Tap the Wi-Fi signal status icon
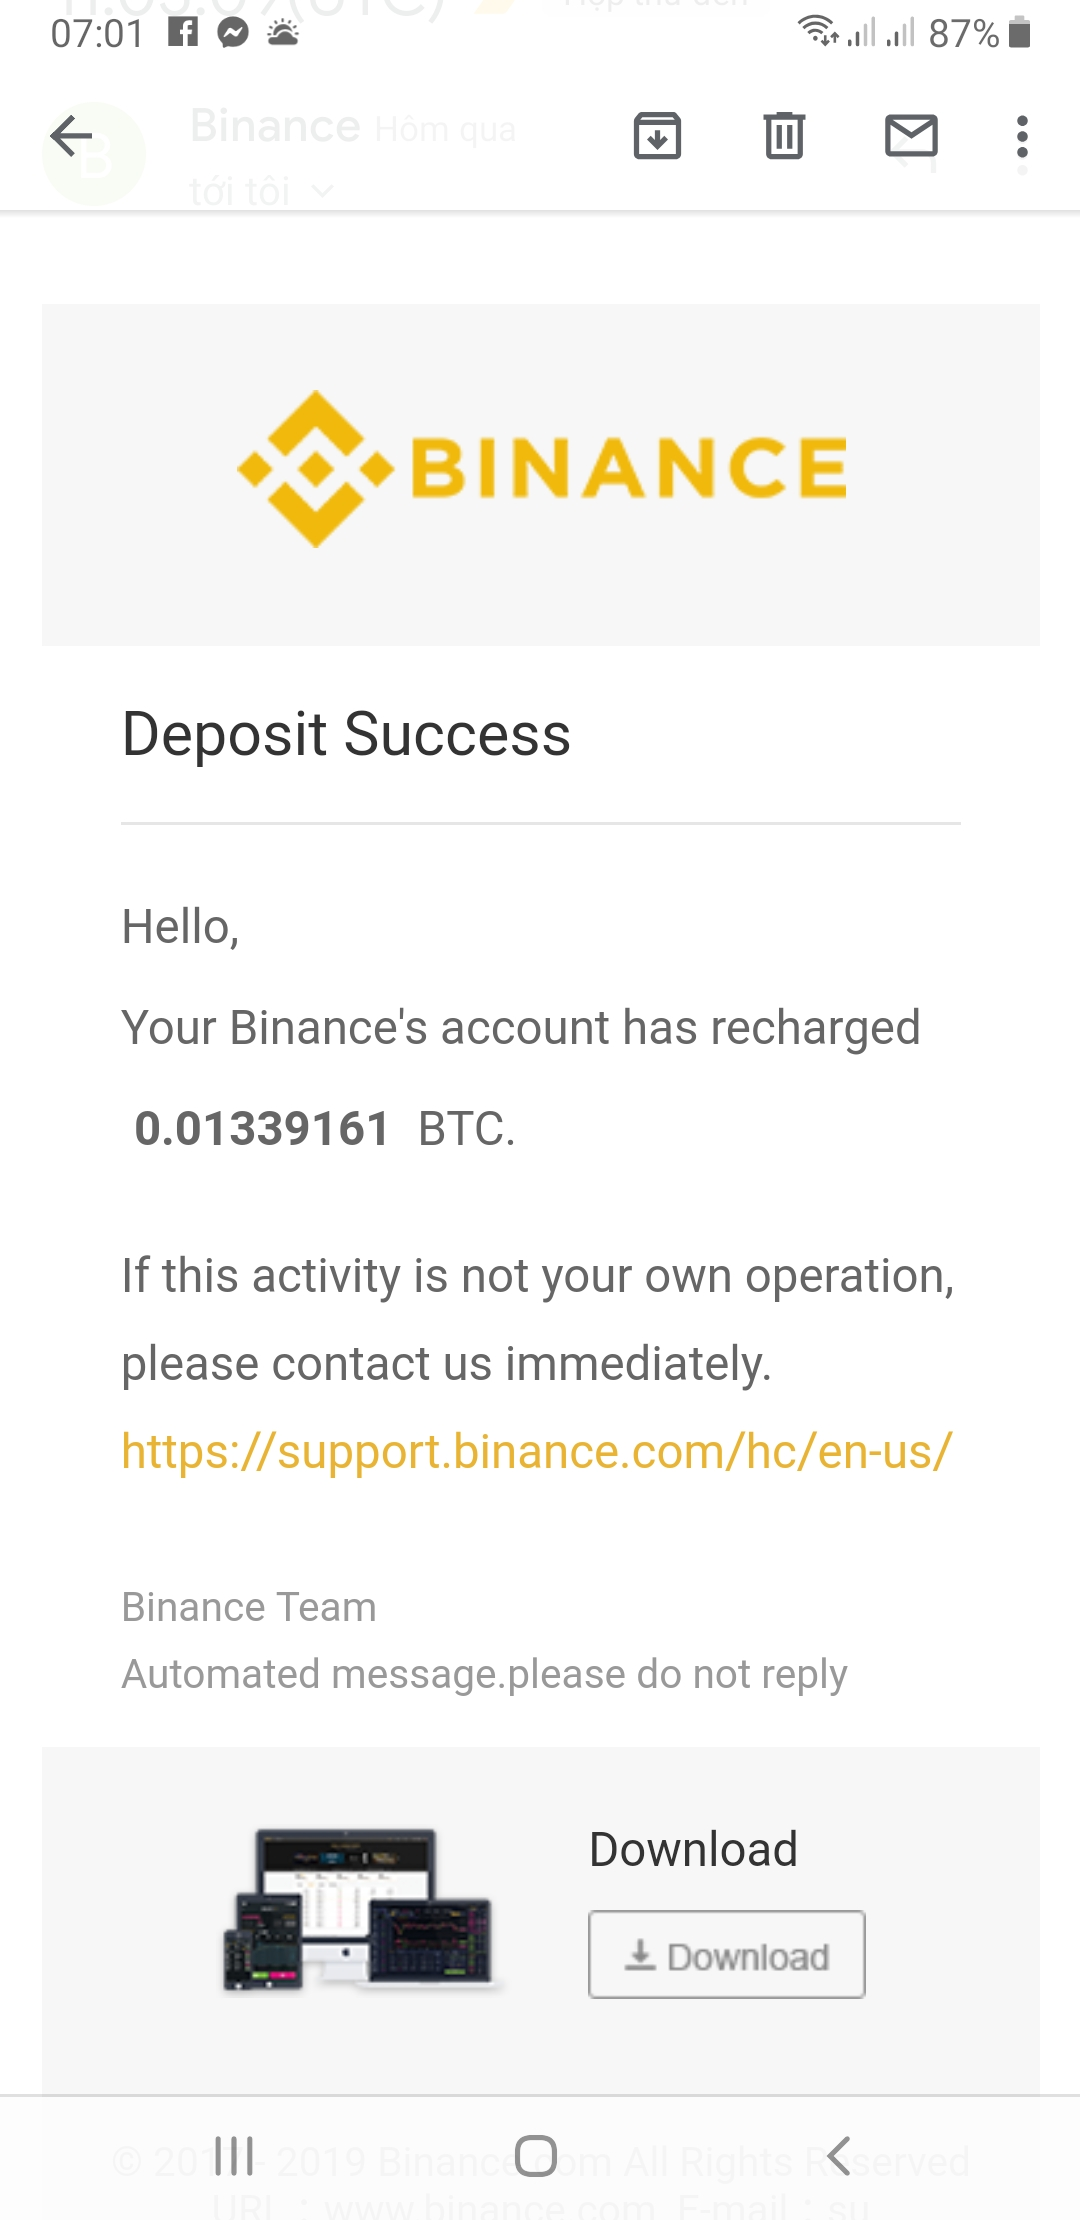Image resolution: width=1080 pixels, height=2220 pixels. tap(817, 33)
